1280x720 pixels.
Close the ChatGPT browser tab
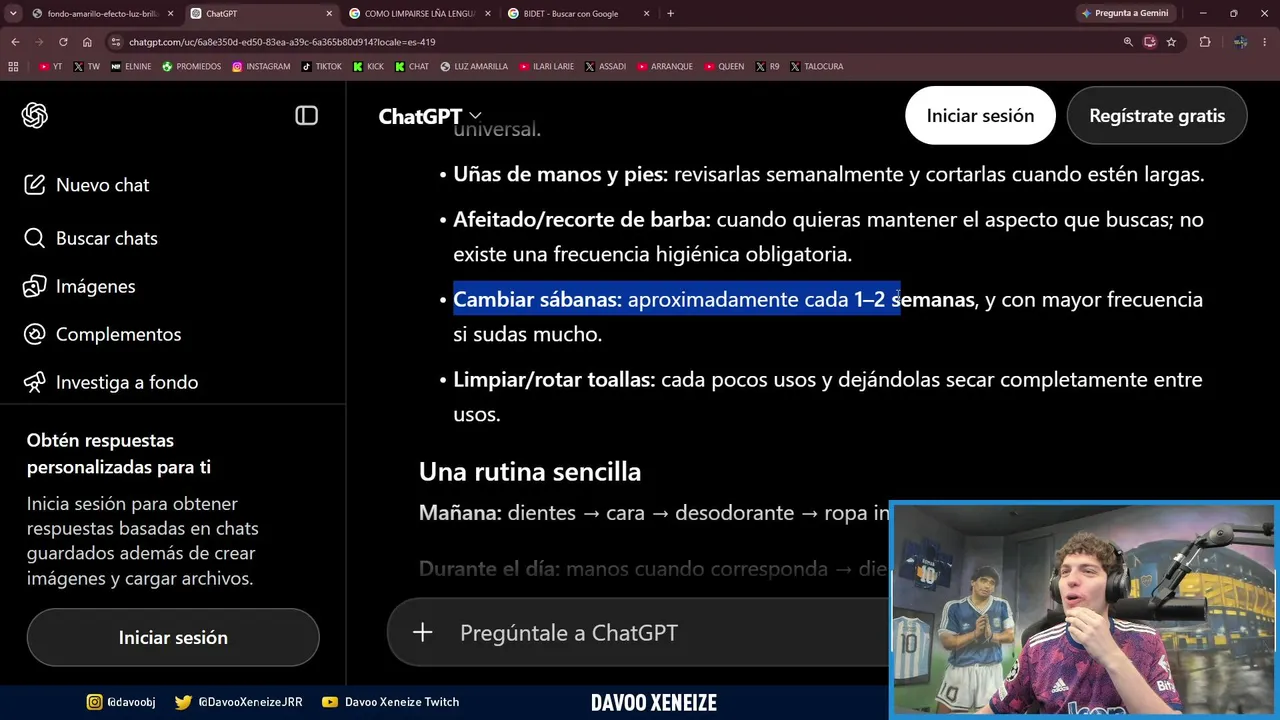click(x=329, y=14)
